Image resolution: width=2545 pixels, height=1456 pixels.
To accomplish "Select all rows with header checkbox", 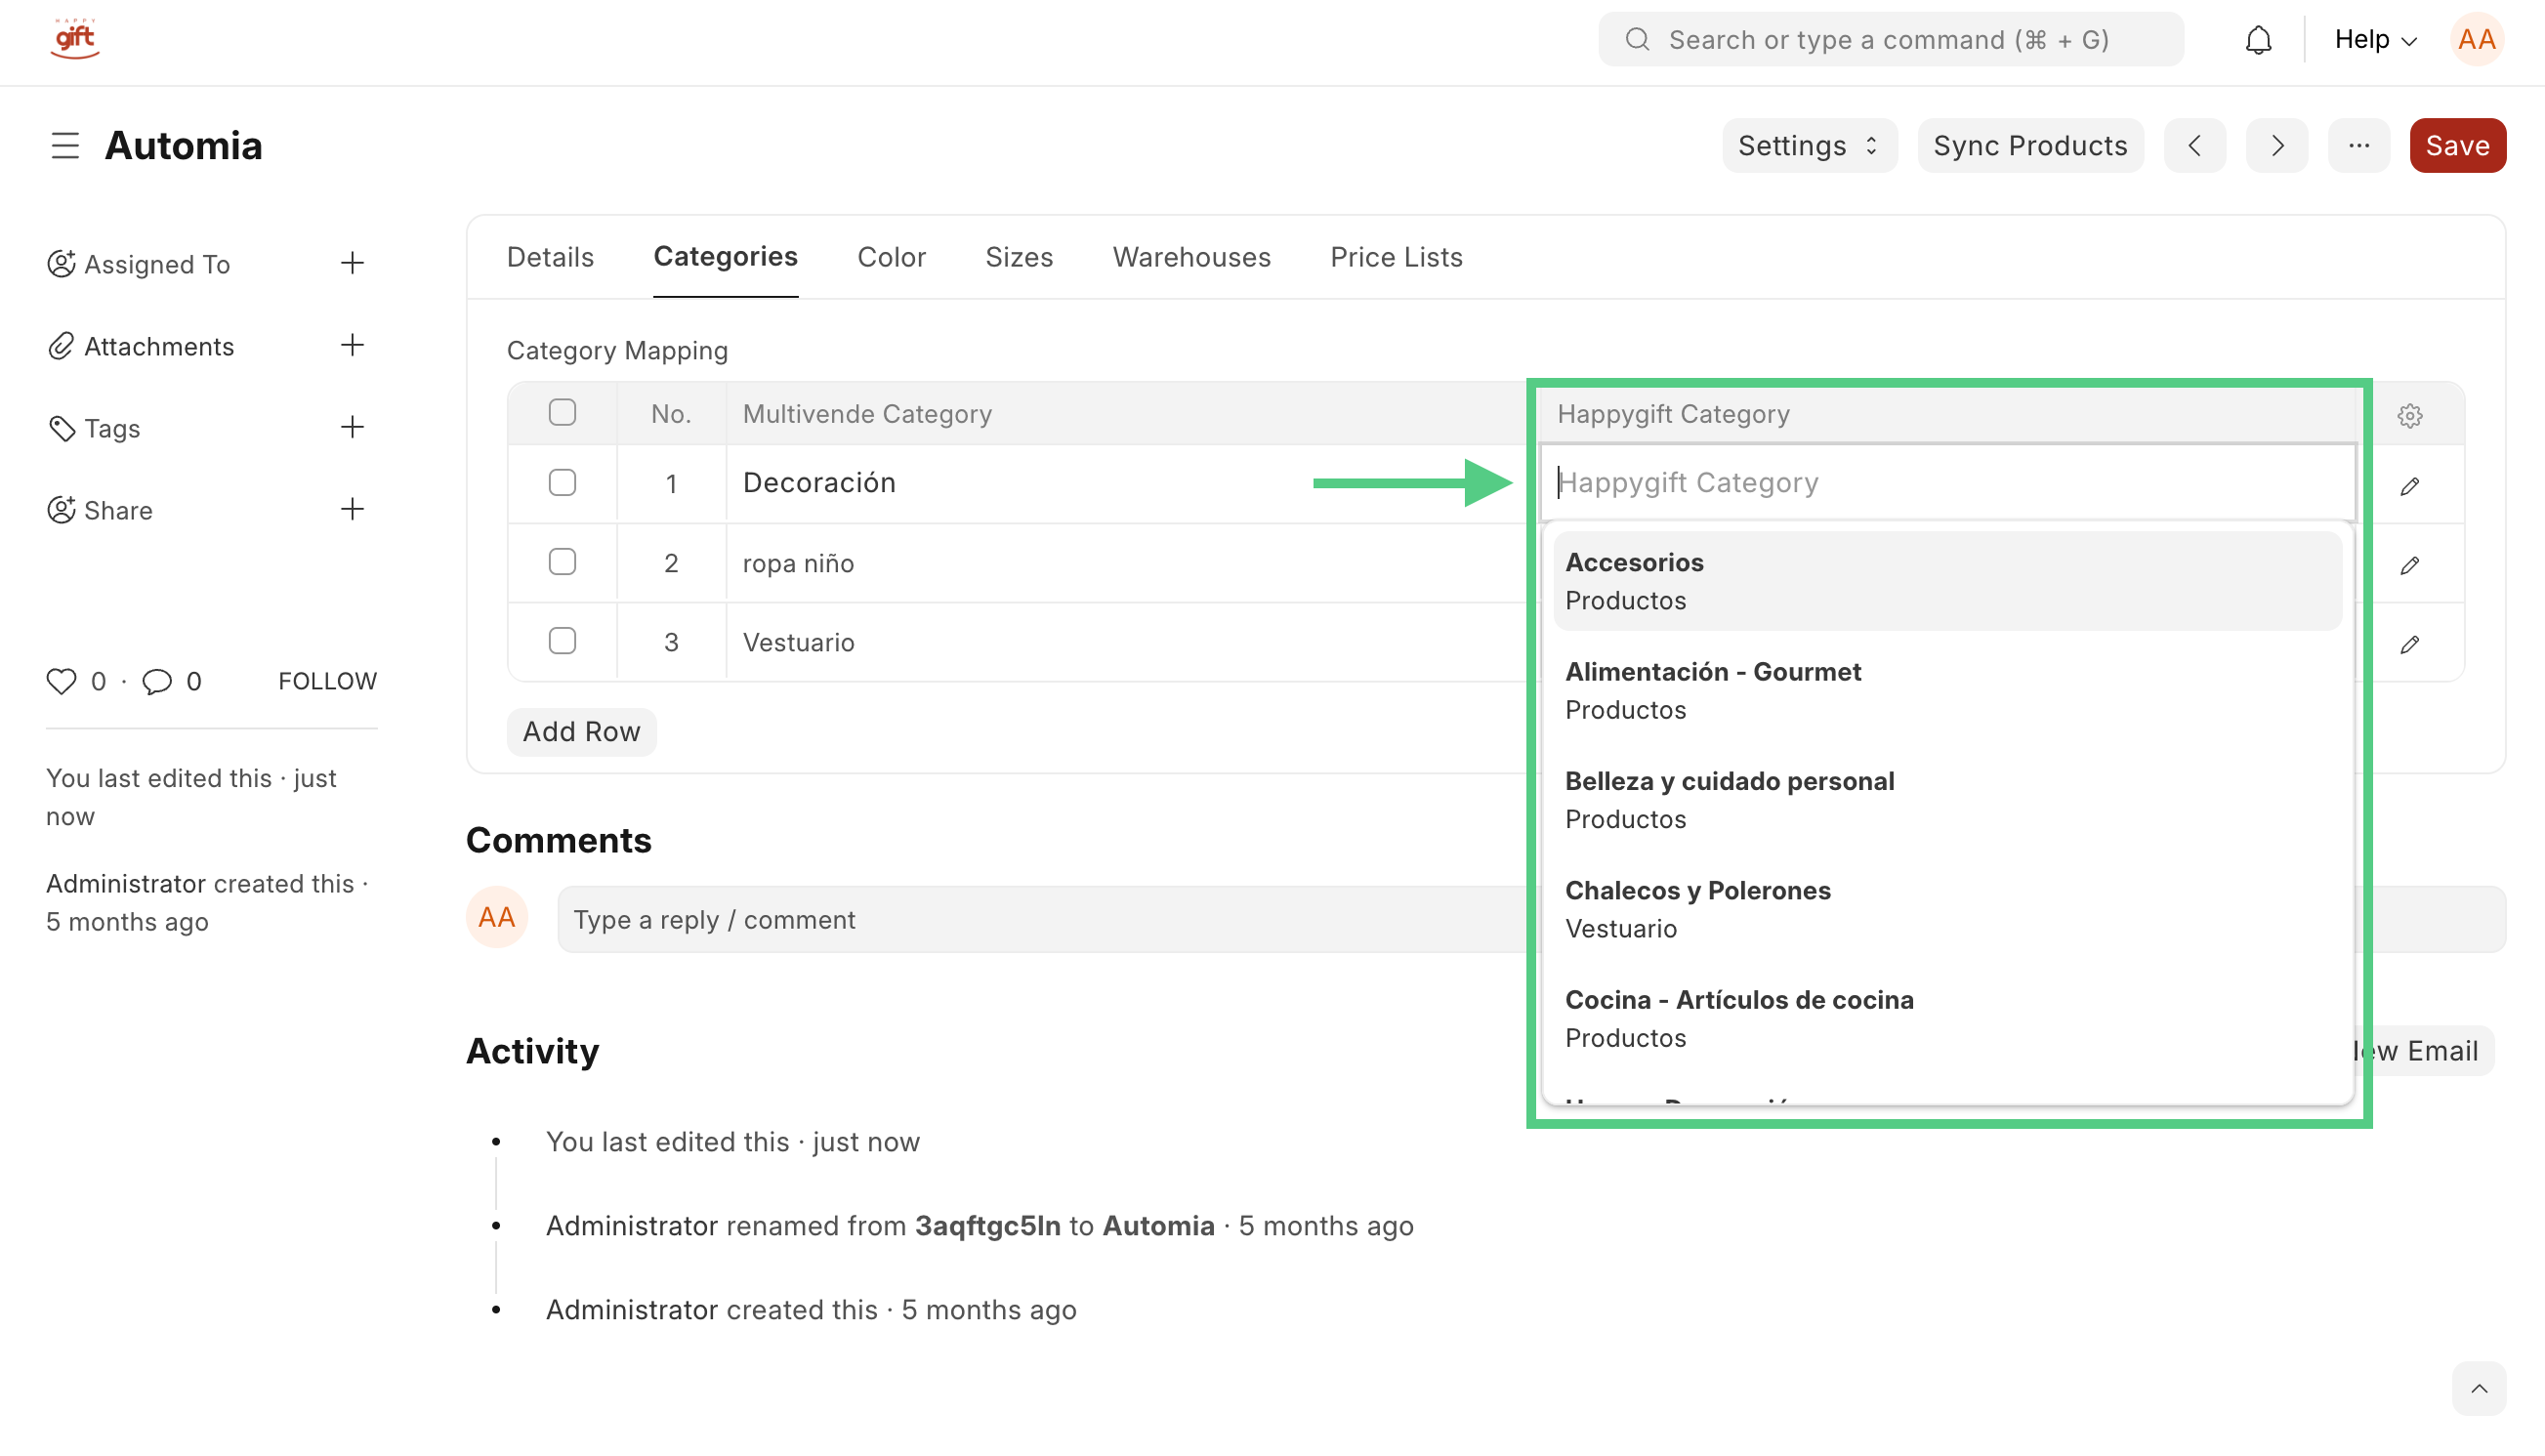I will (x=562, y=413).
